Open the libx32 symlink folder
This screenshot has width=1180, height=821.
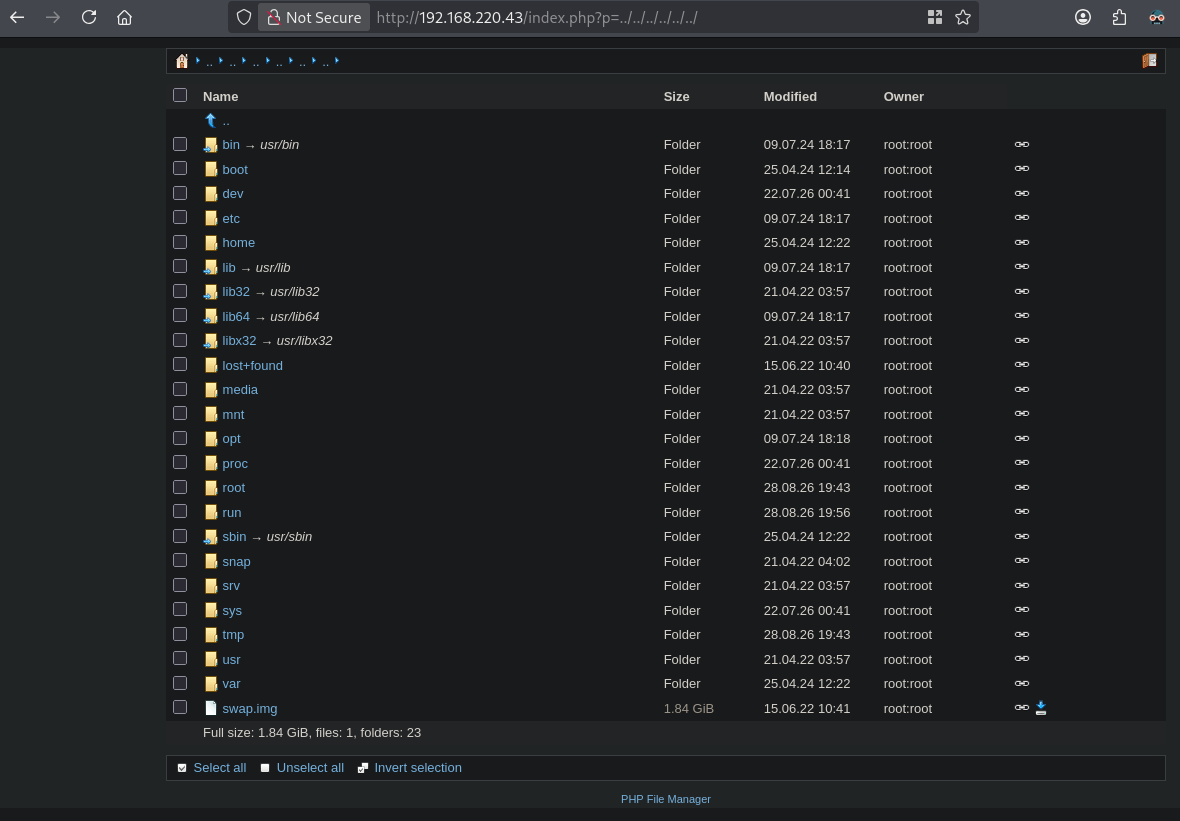(239, 341)
